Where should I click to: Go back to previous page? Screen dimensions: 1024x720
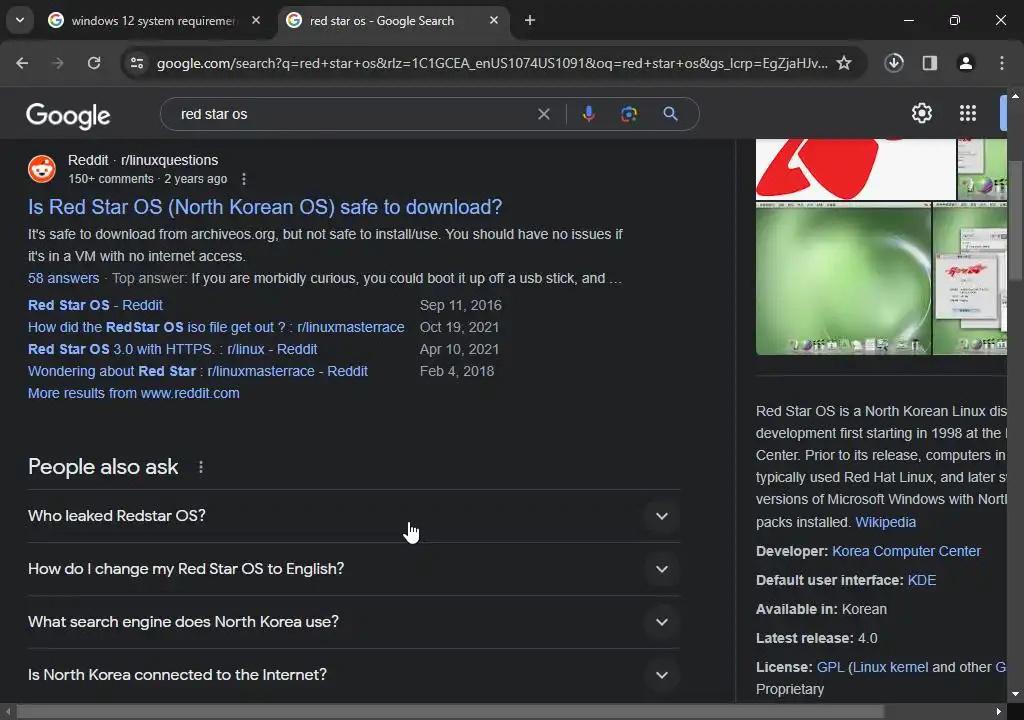pyautogui.click(x=22, y=63)
